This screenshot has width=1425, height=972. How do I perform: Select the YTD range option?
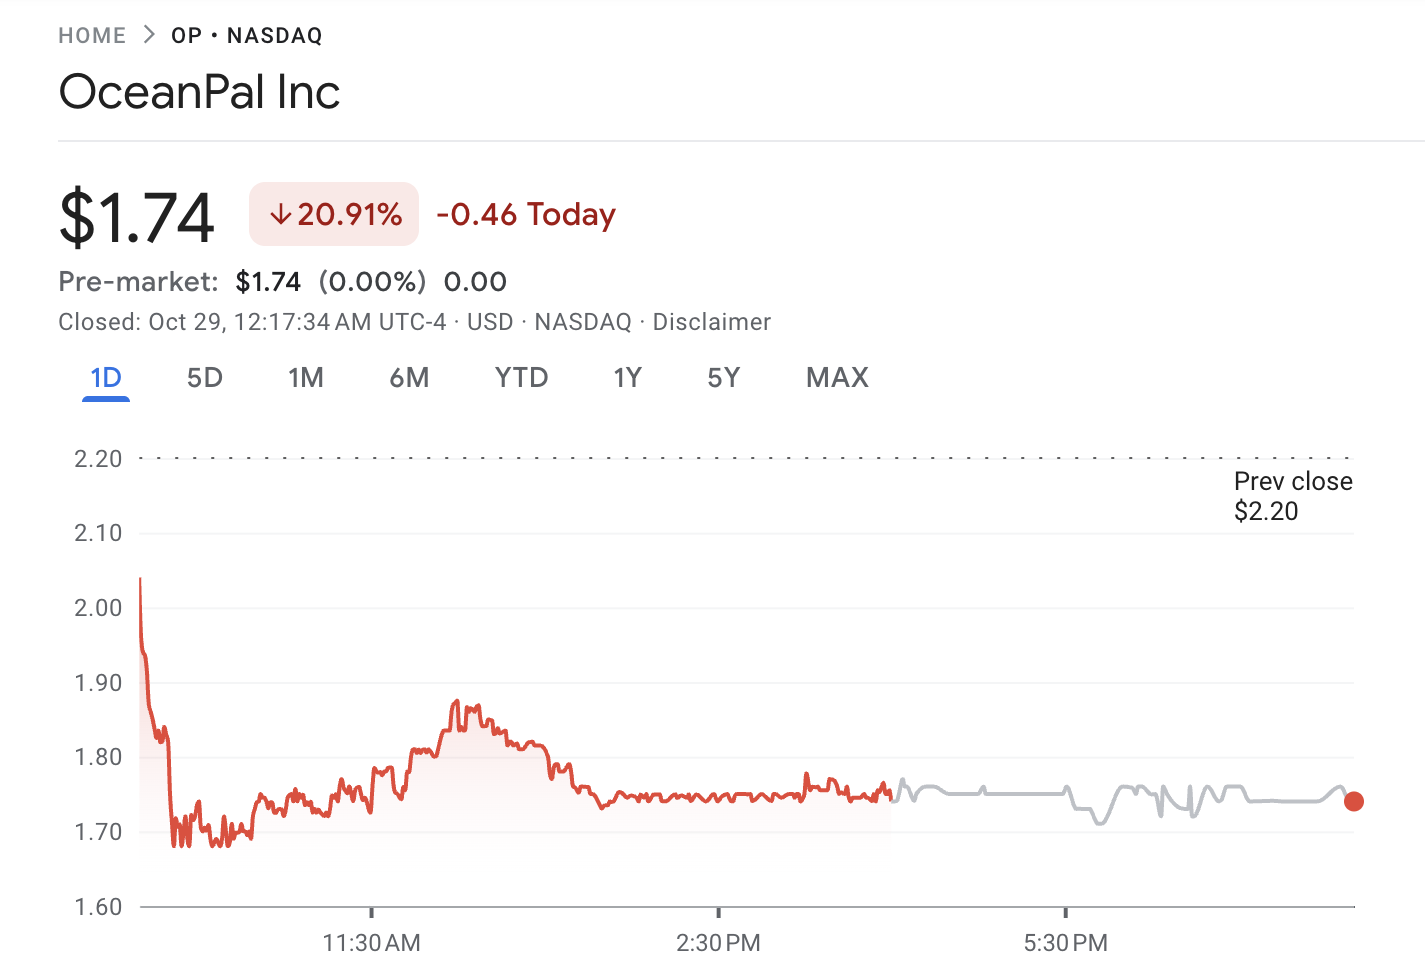[x=521, y=377]
